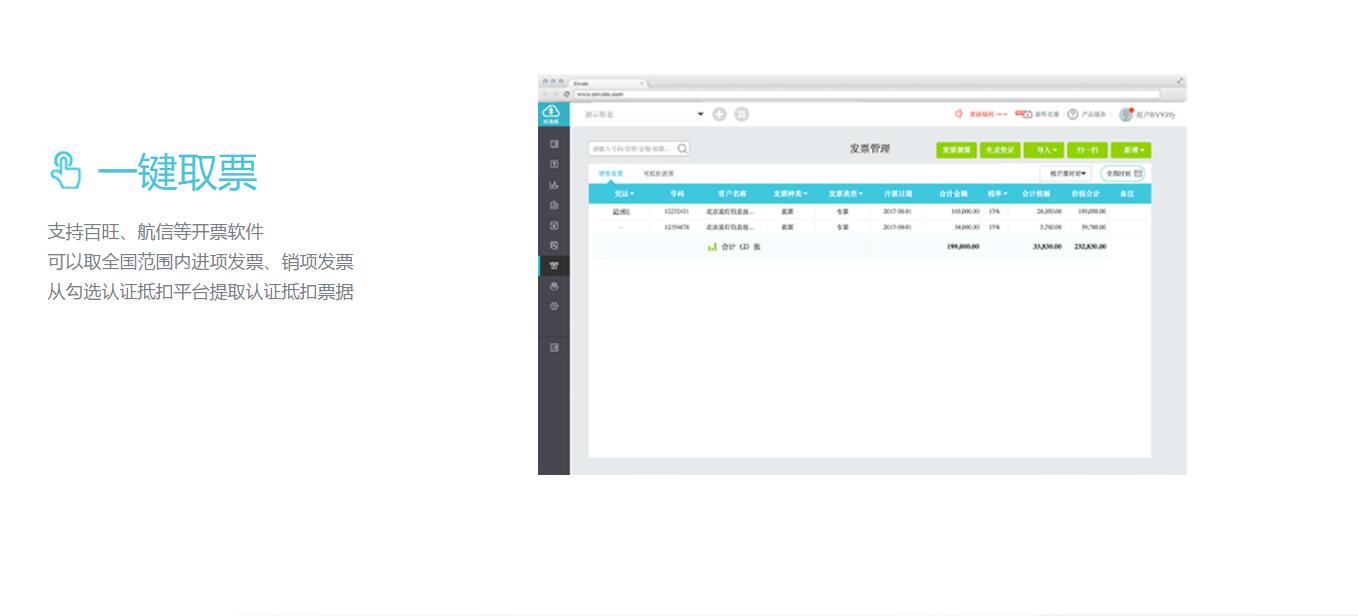Click the total 193,050.00 cell

1091,211
